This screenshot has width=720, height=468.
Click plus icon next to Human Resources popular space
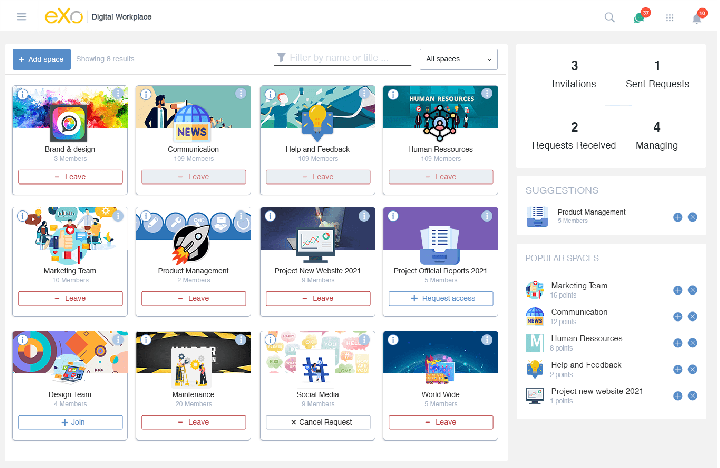click(x=678, y=343)
